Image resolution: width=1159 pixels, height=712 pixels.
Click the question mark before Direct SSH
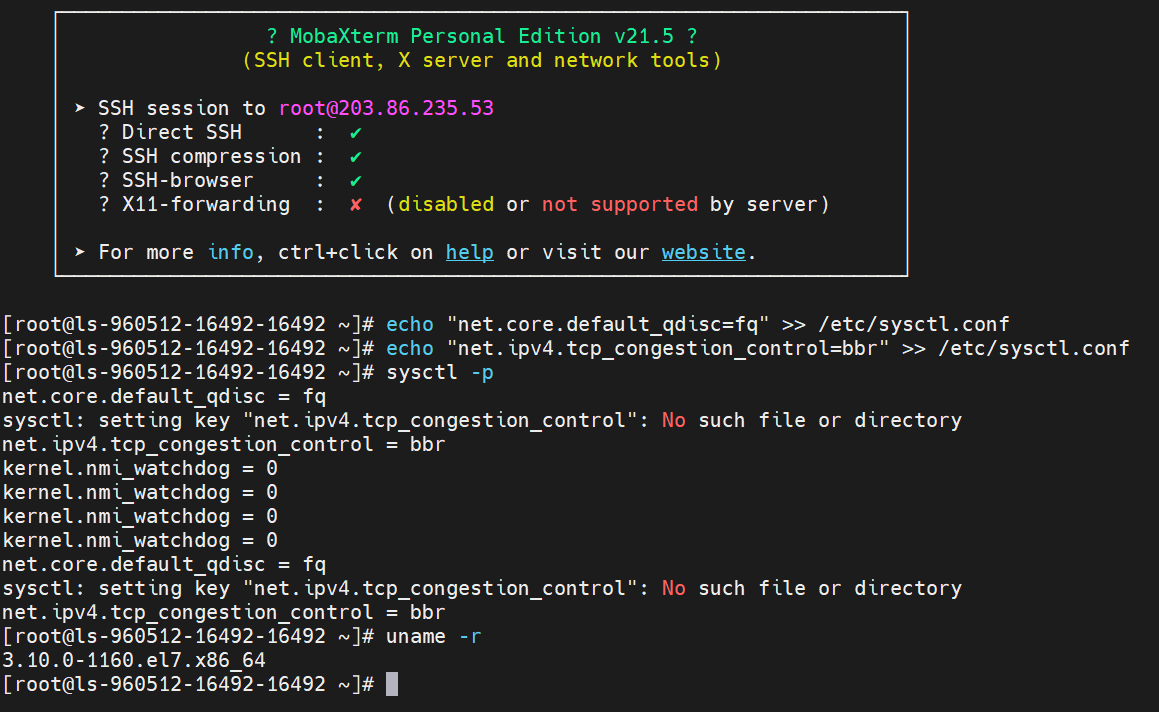104,132
